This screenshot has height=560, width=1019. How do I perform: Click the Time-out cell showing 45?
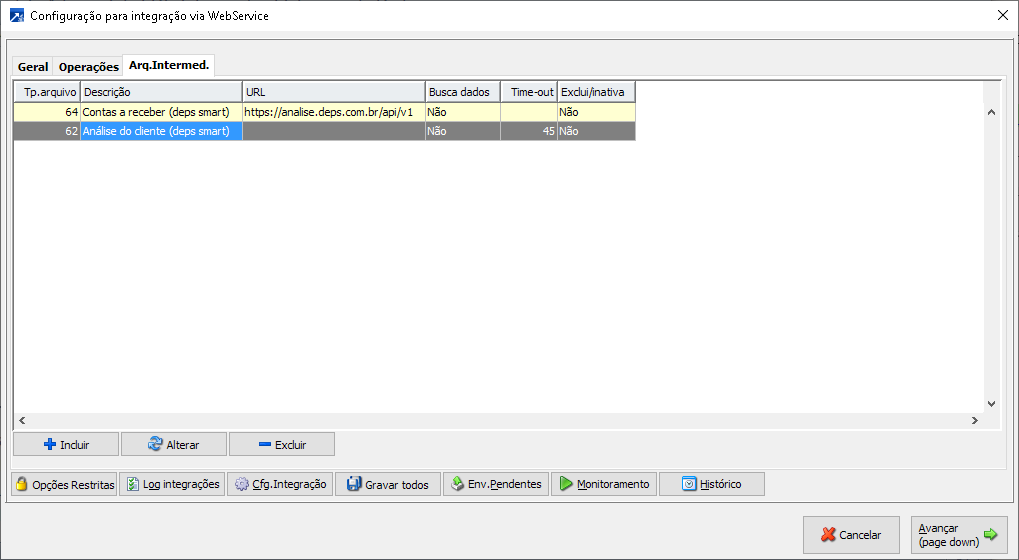(529, 131)
